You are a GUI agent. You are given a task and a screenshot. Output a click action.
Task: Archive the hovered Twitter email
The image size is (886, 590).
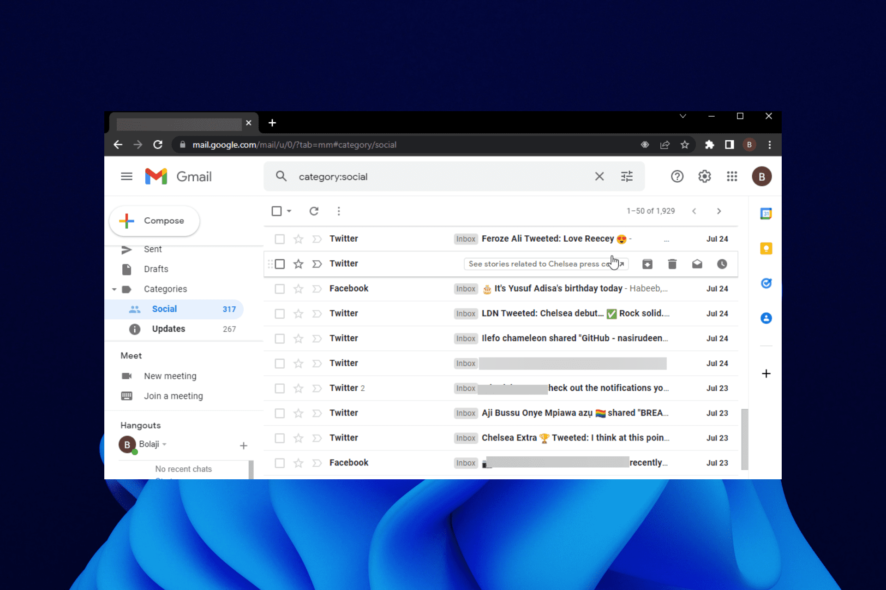tap(647, 264)
